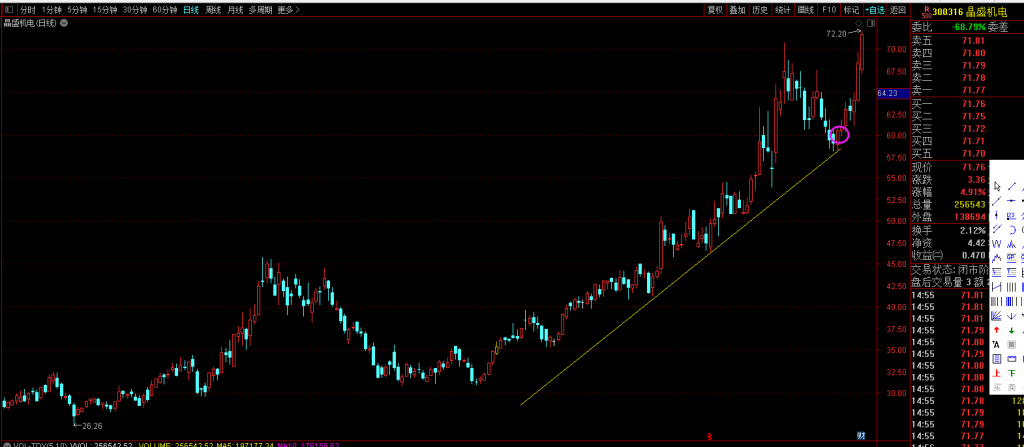Click the diamond icon above the chart

(858, 22)
